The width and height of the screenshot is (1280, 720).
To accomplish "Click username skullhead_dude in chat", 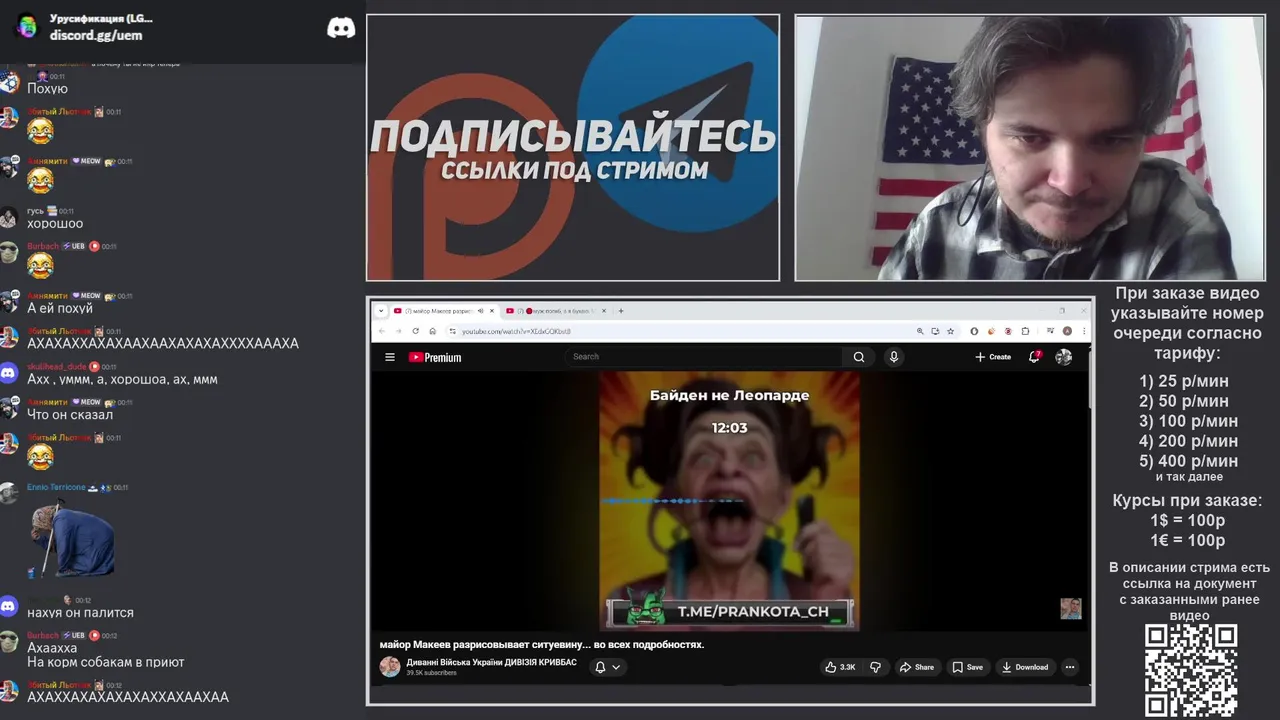I will tap(57, 367).
